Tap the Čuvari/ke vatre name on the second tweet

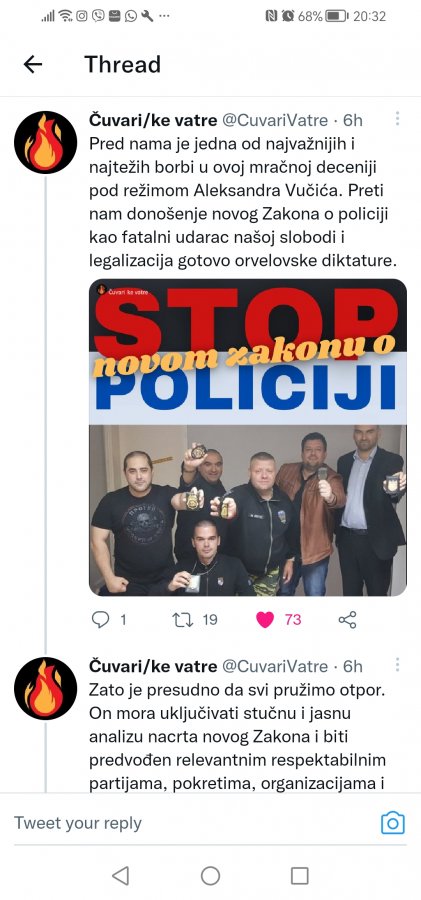pos(153,666)
